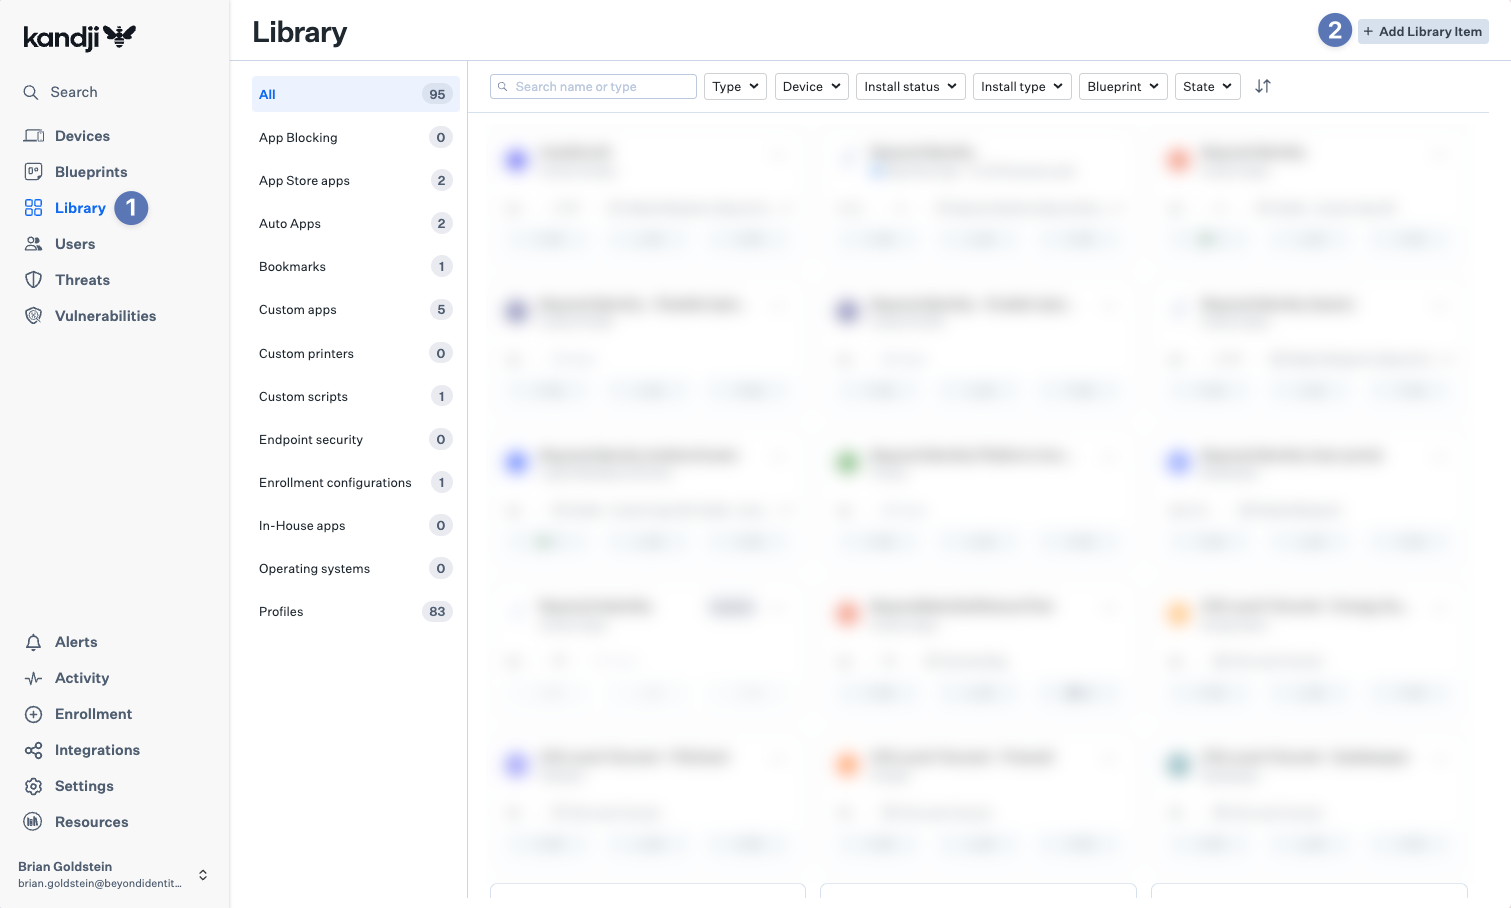1511x908 pixels.
Task: Open the State filter dropdown
Action: (x=1207, y=87)
